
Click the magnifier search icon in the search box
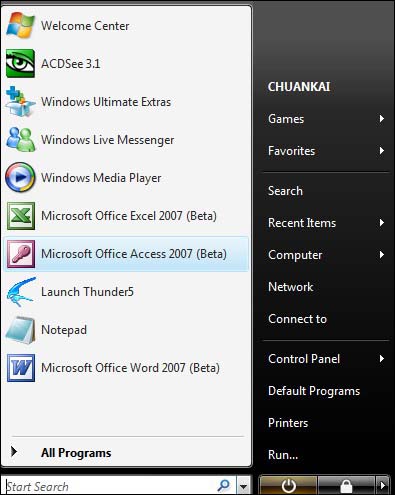tap(224, 486)
